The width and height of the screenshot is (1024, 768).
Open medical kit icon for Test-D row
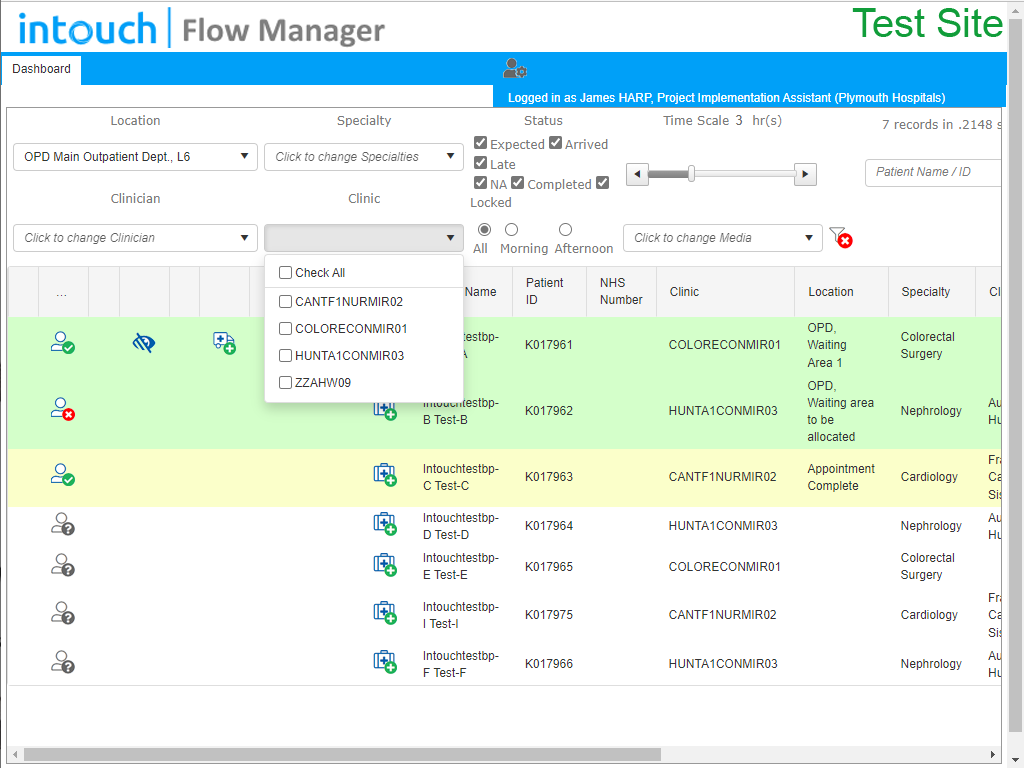[x=385, y=524]
